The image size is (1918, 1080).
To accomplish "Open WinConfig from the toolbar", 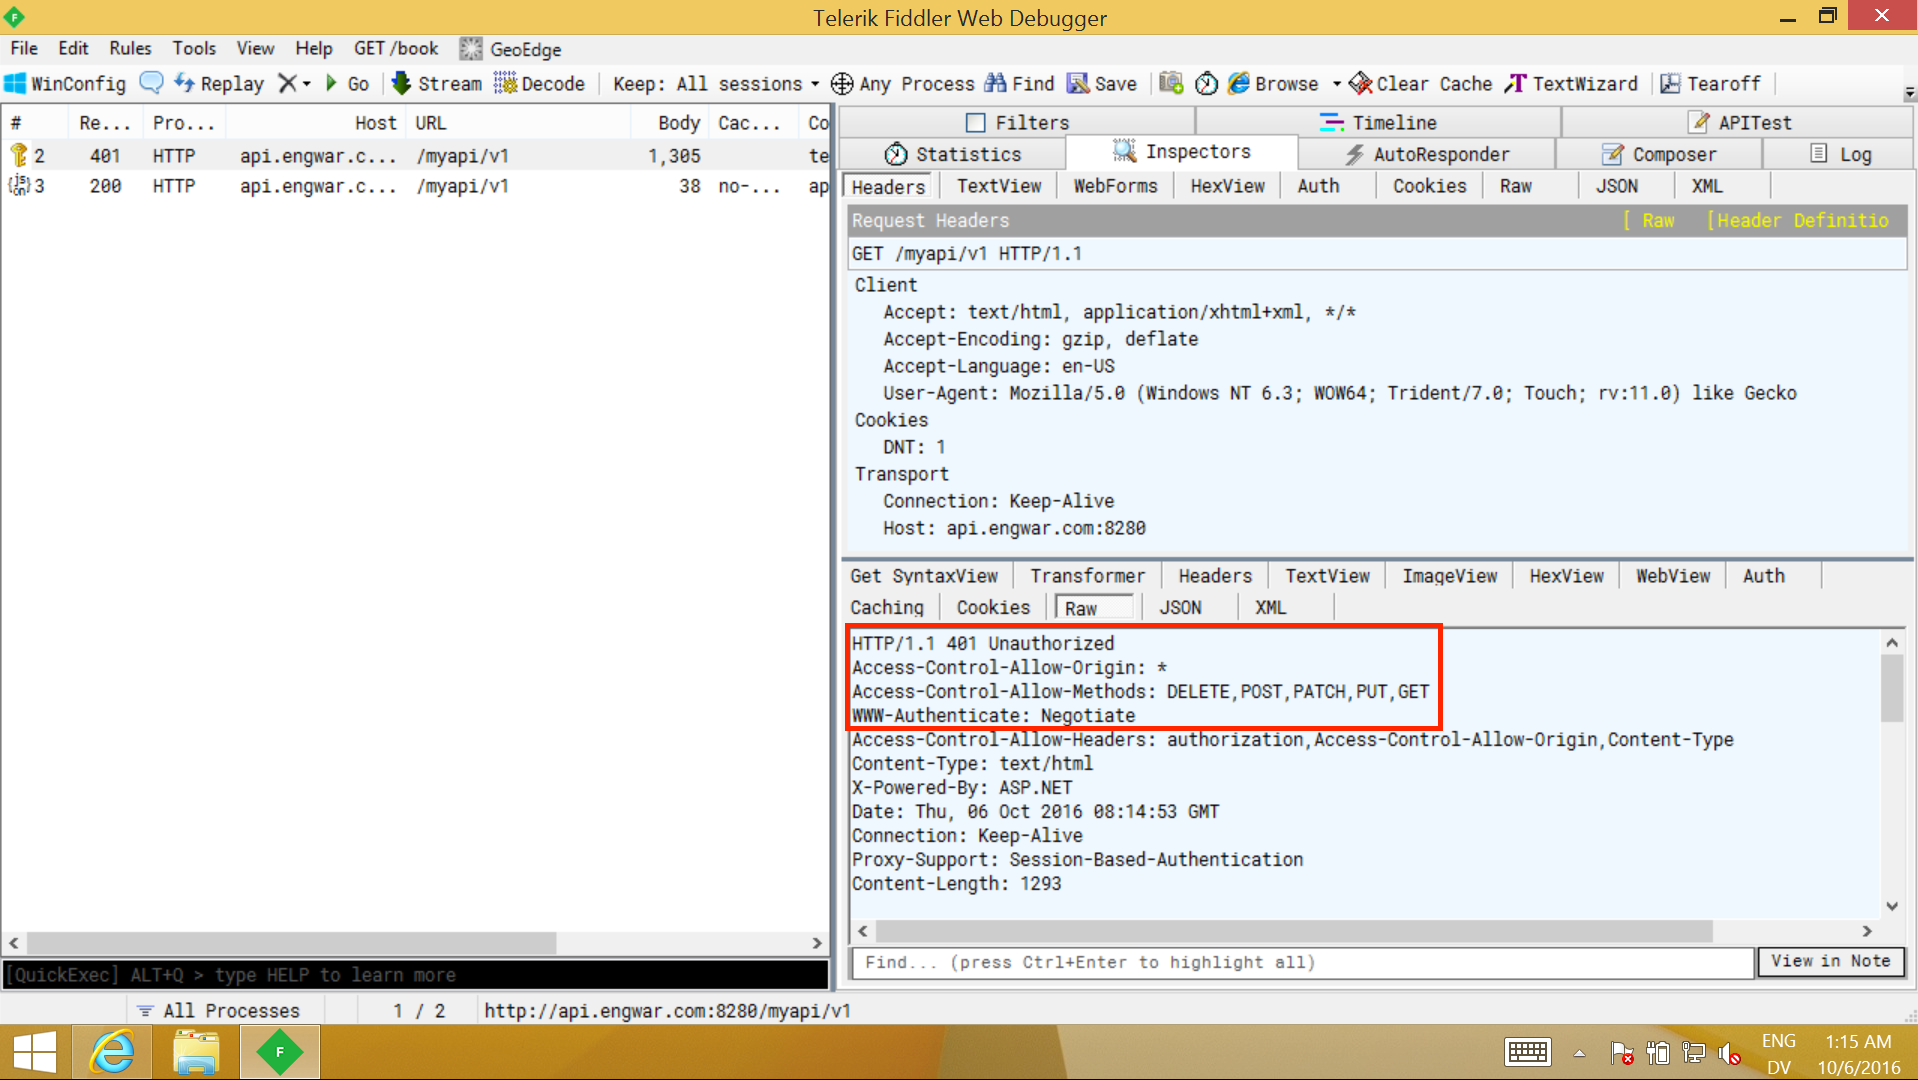I will click(x=66, y=84).
